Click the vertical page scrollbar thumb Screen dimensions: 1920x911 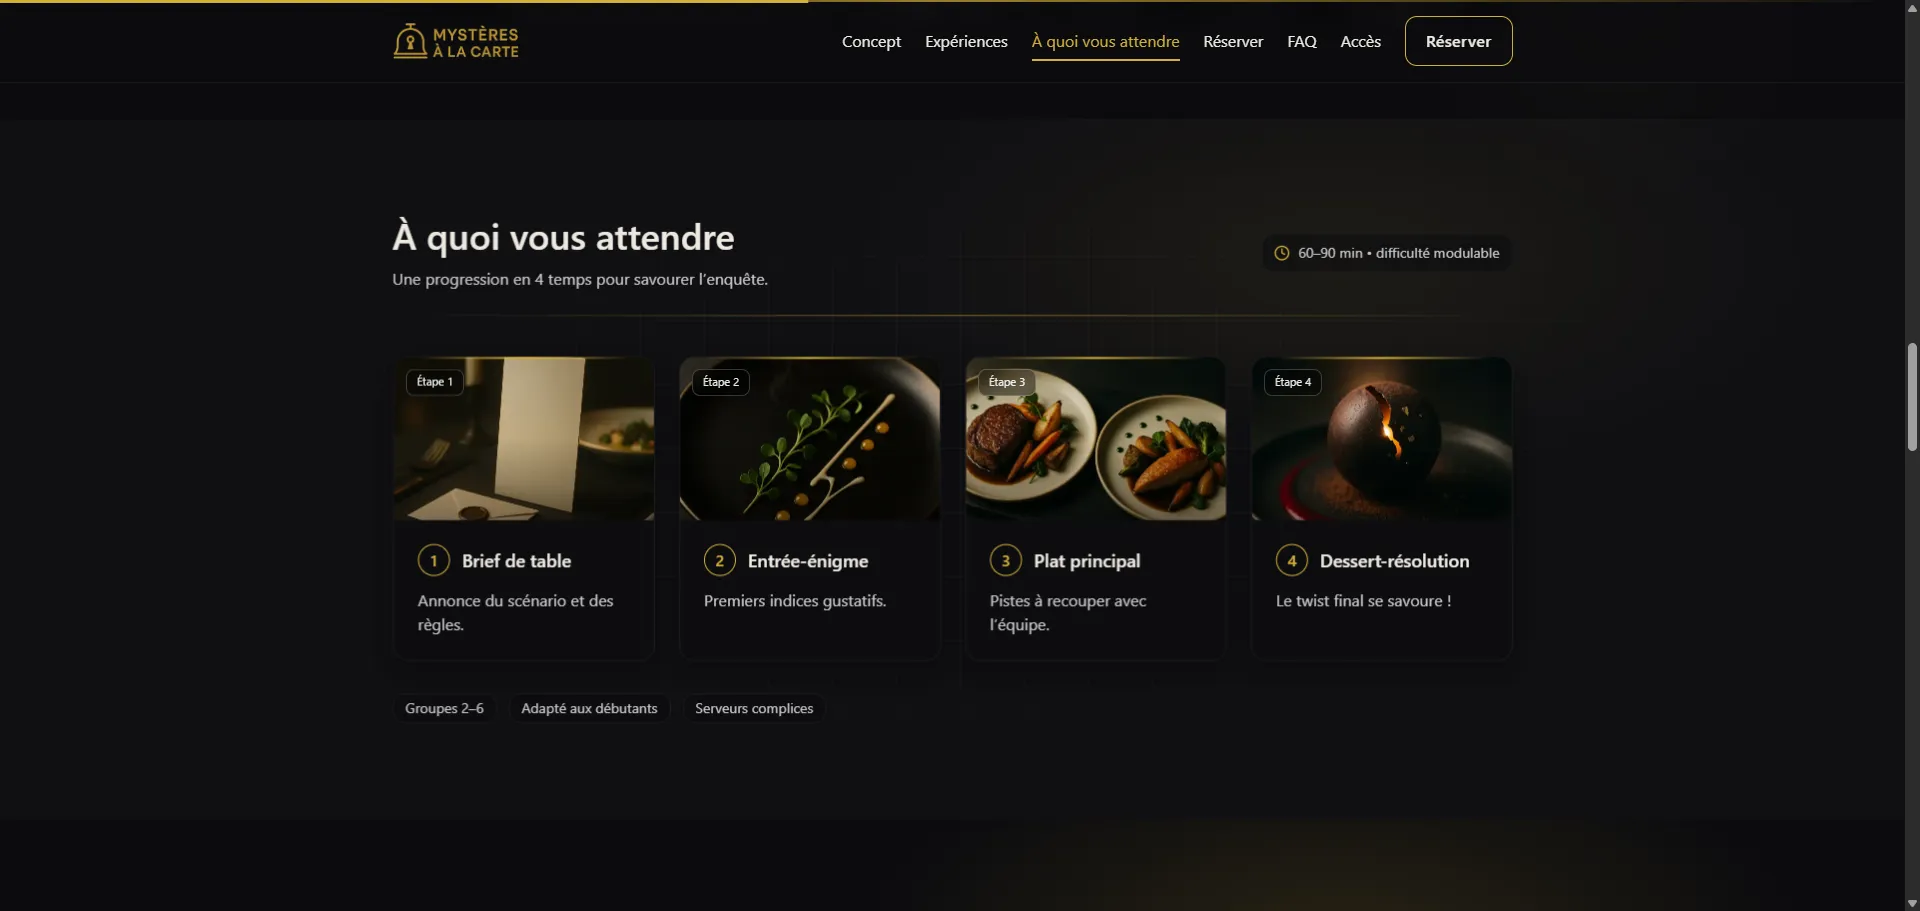[x=1912, y=397]
